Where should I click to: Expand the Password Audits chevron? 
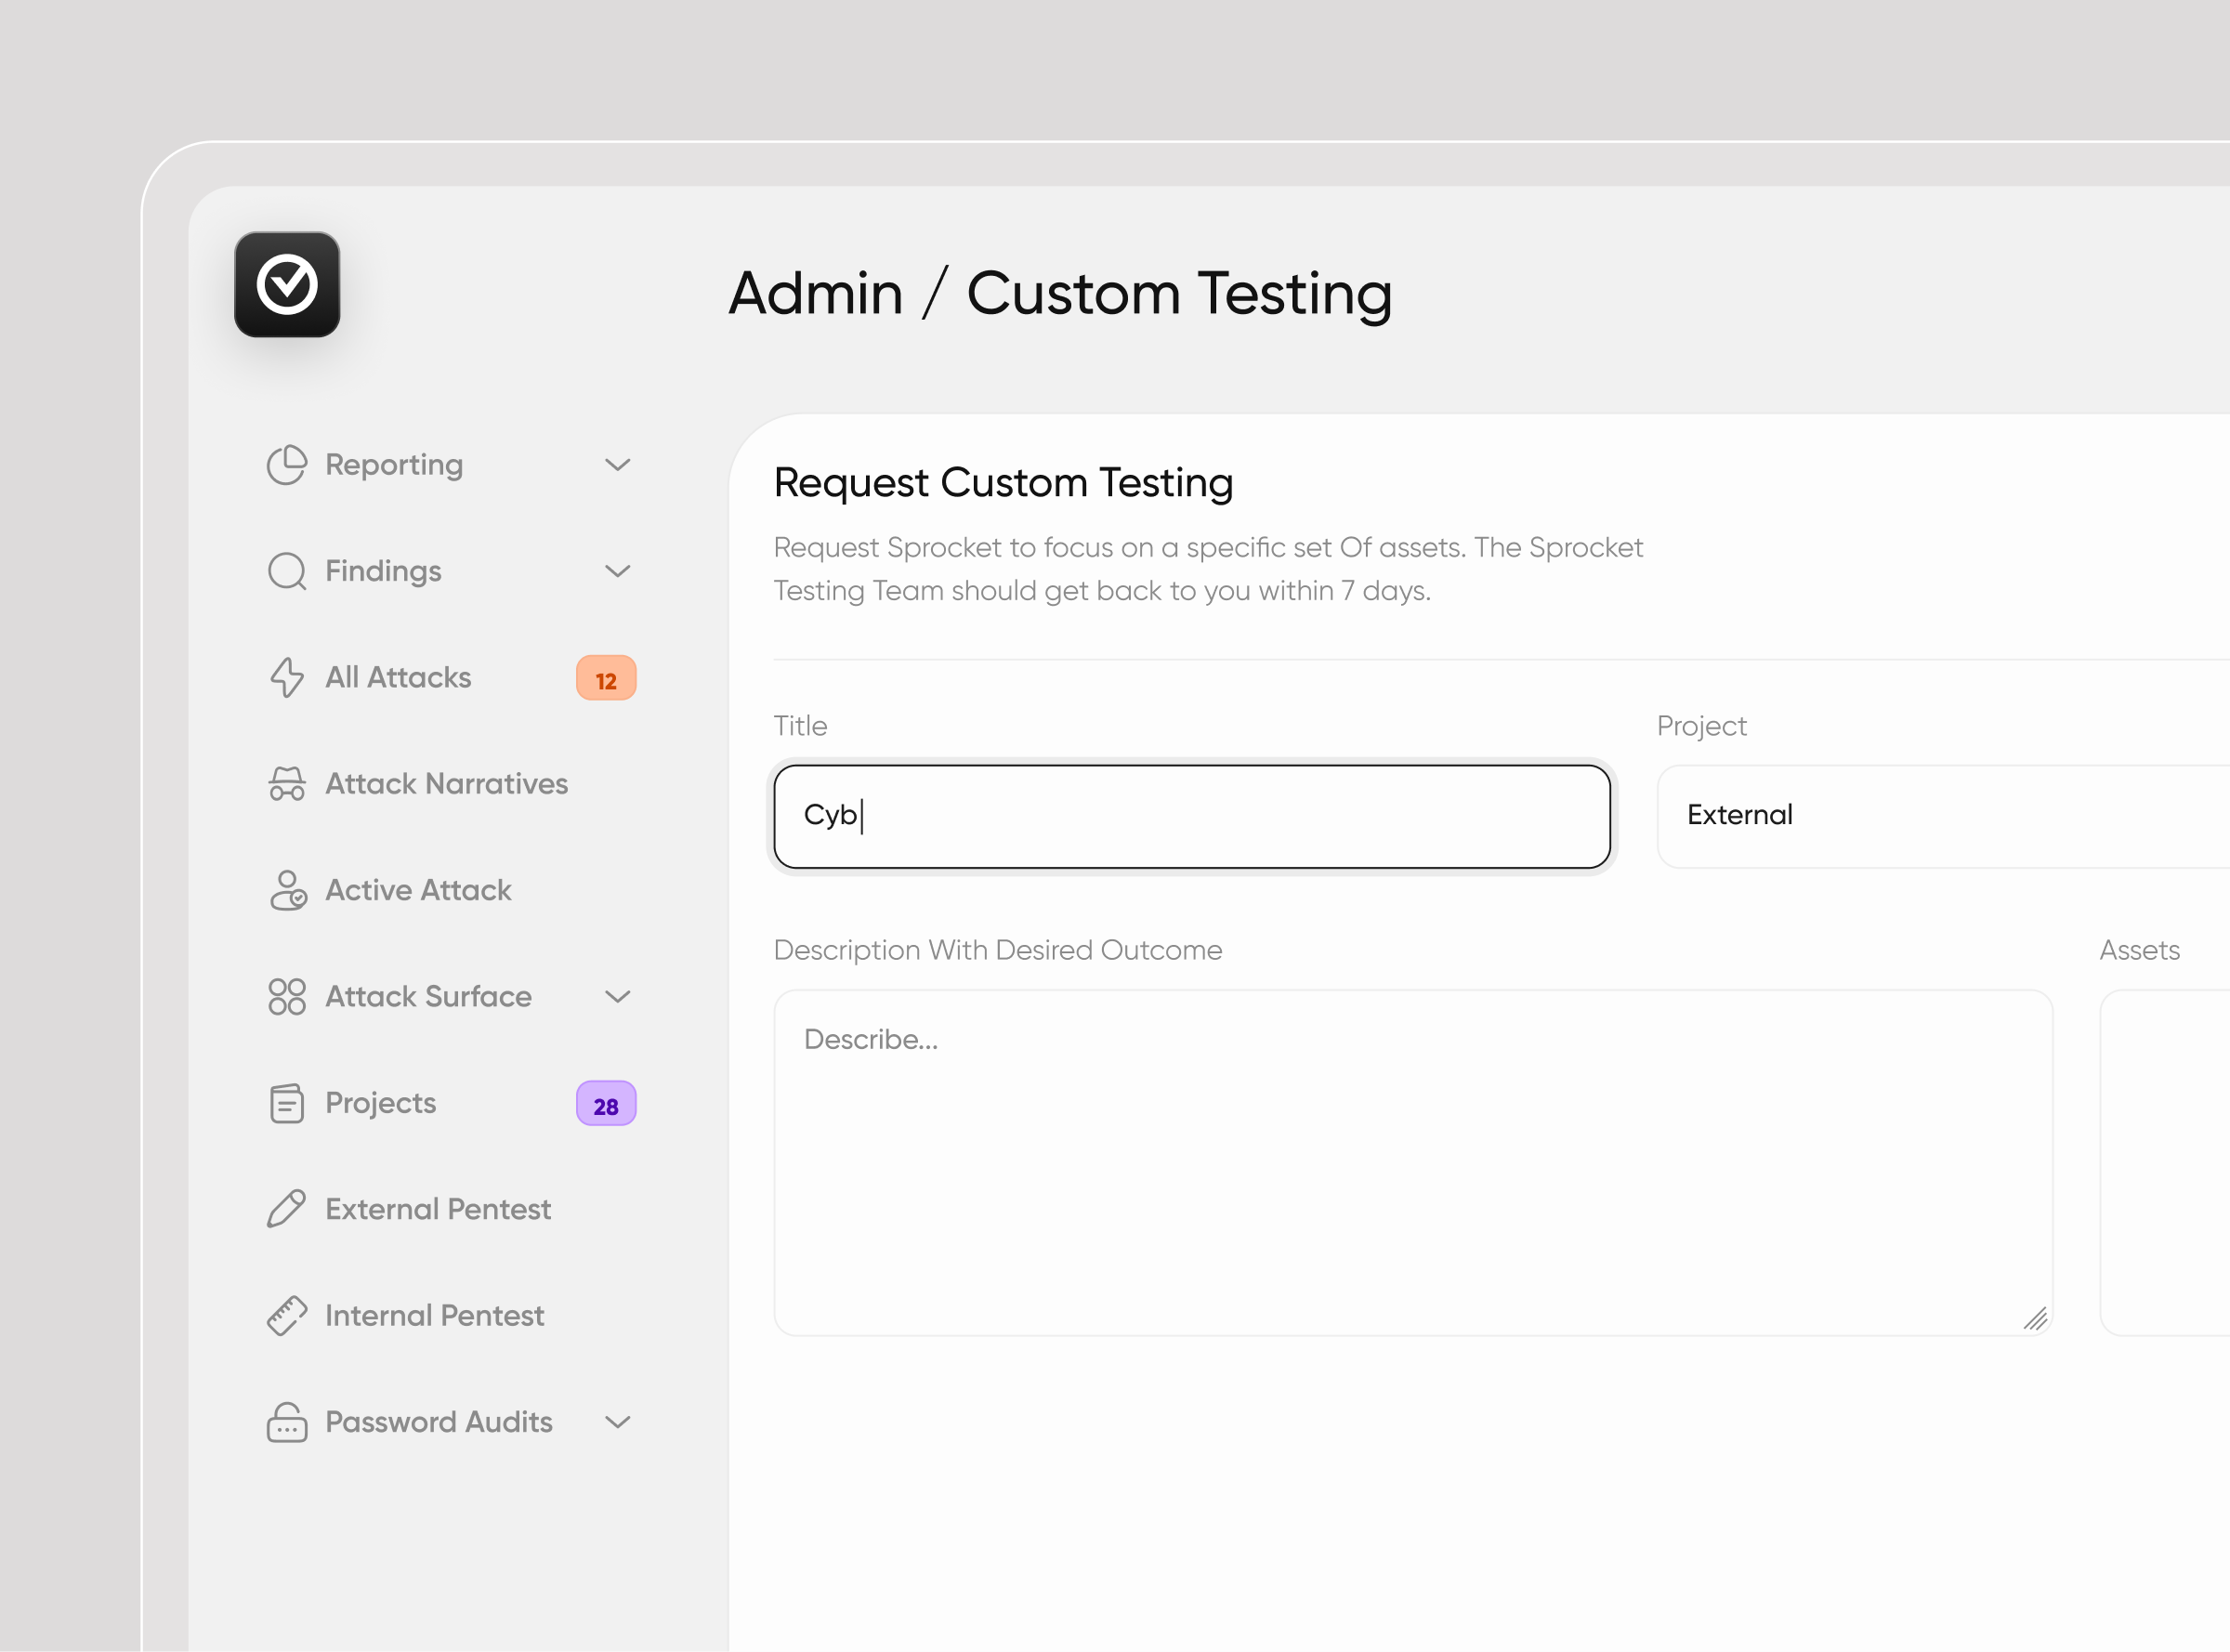tap(618, 1422)
